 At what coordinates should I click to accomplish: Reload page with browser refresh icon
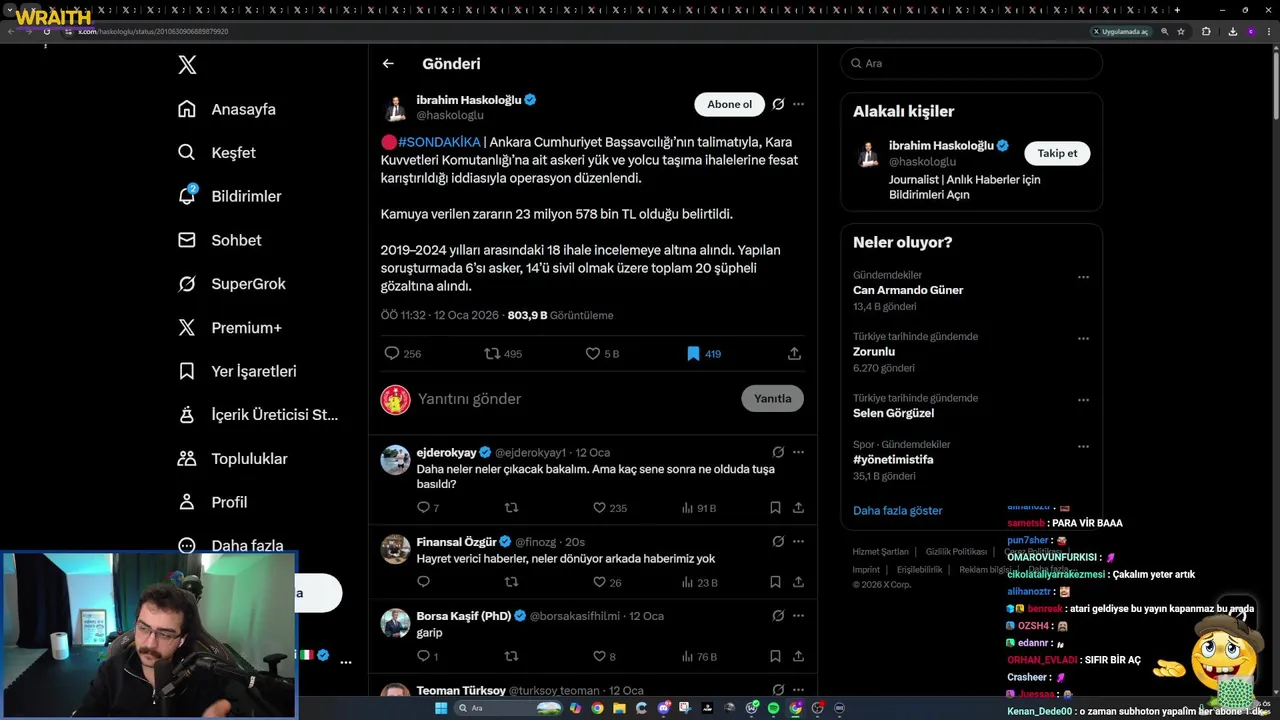(46, 31)
